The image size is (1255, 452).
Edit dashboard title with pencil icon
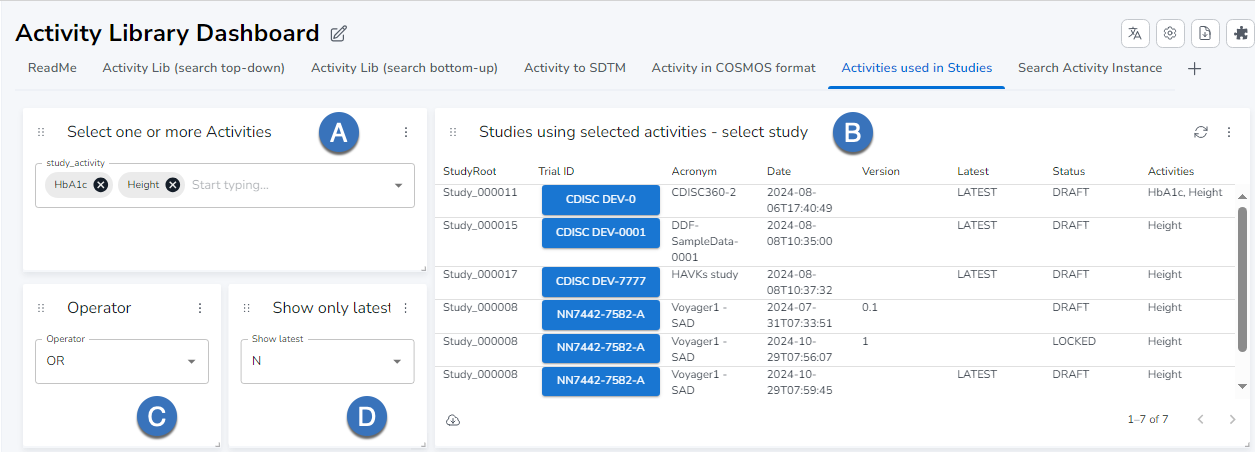(338, 34)
